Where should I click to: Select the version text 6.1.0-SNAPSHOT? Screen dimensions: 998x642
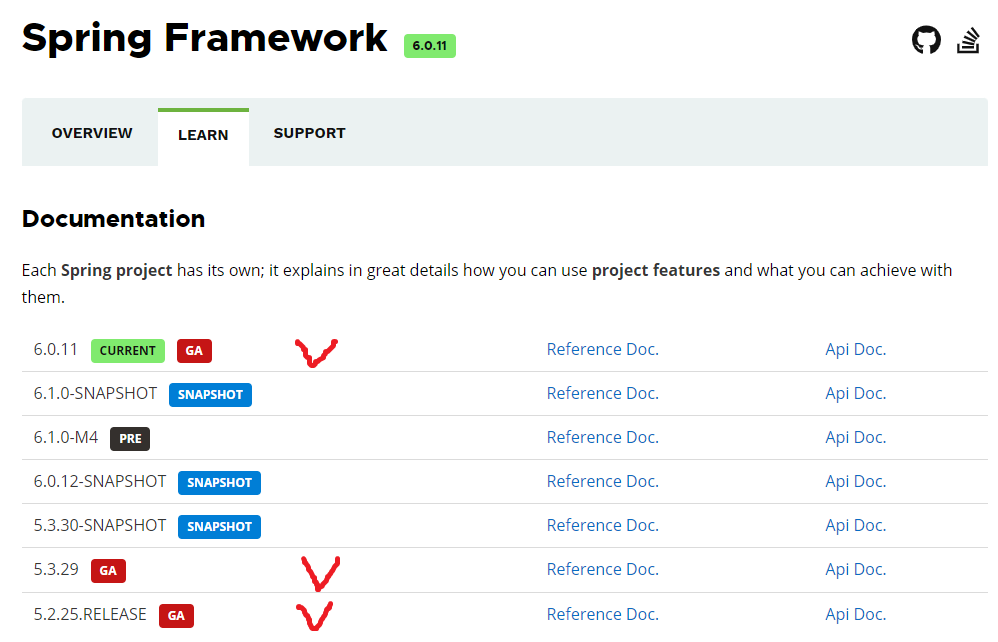[95, 393]
